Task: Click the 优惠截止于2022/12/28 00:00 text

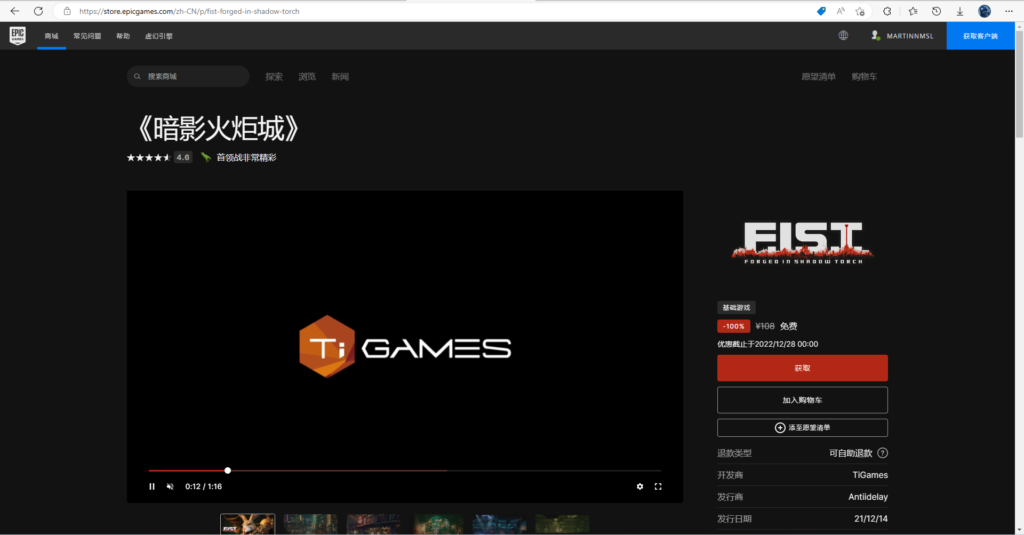Action: click(767, 344)
